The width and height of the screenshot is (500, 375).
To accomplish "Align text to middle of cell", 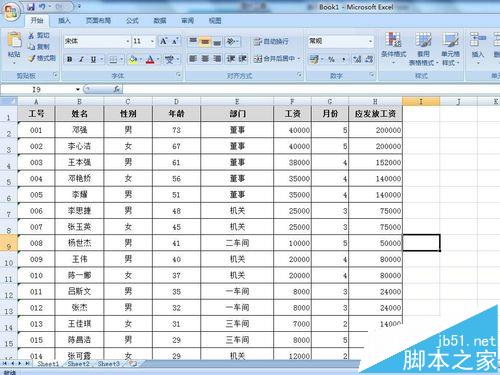I will click(x=205, y=41).
